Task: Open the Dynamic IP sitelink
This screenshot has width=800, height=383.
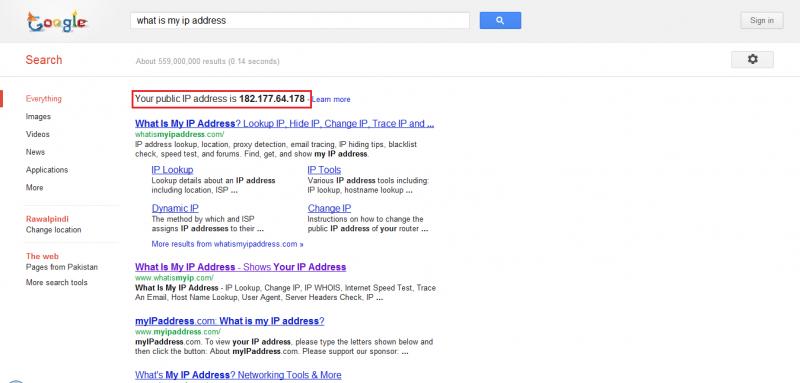Action: [175, 208]
